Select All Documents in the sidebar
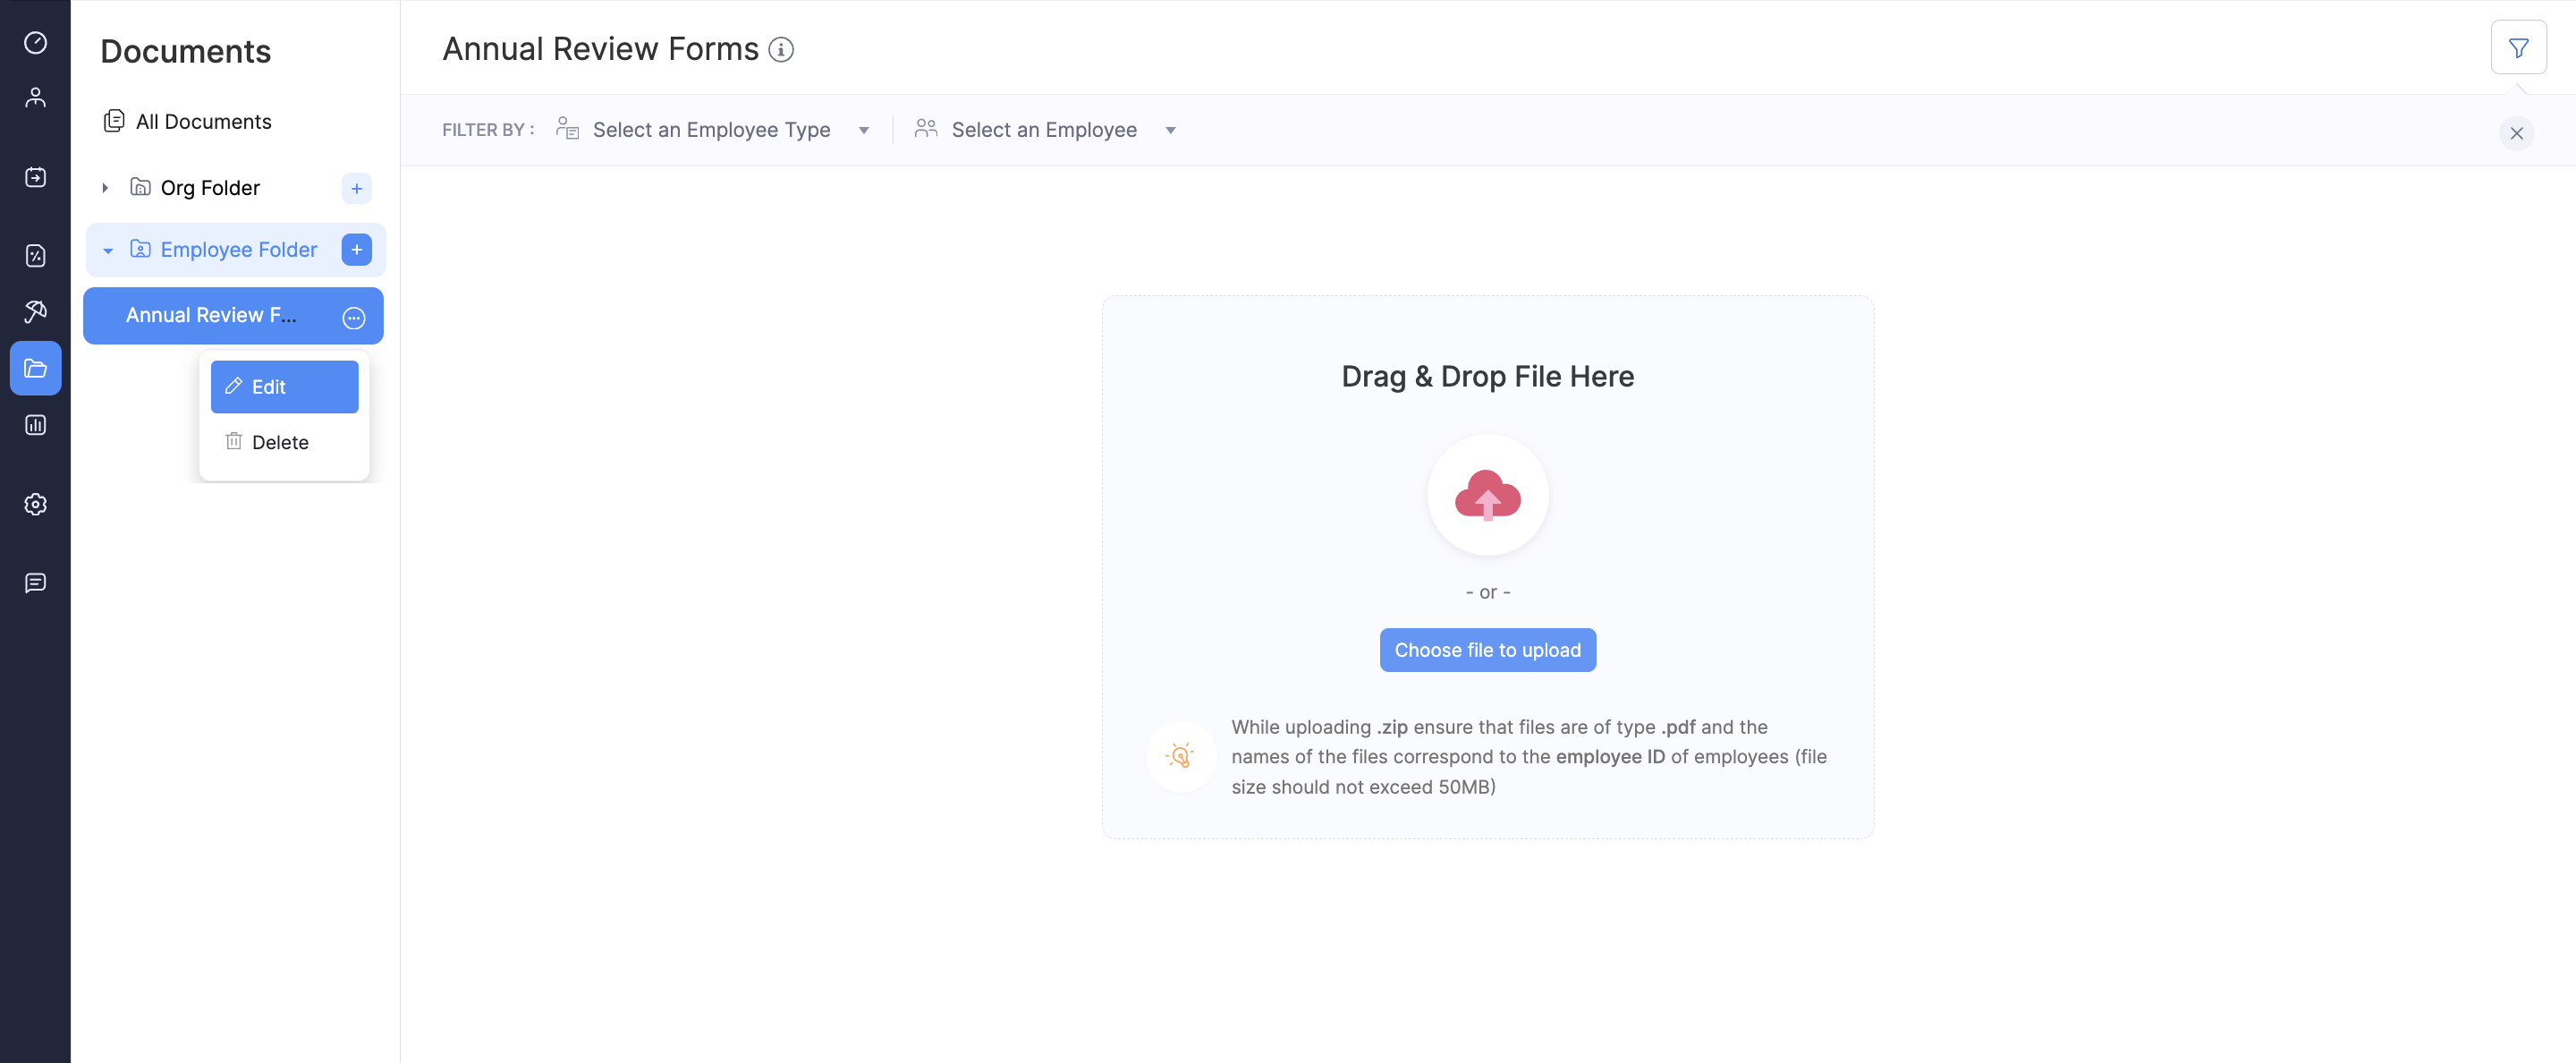Screen dimensions: 2576x1063 [203, 121]
